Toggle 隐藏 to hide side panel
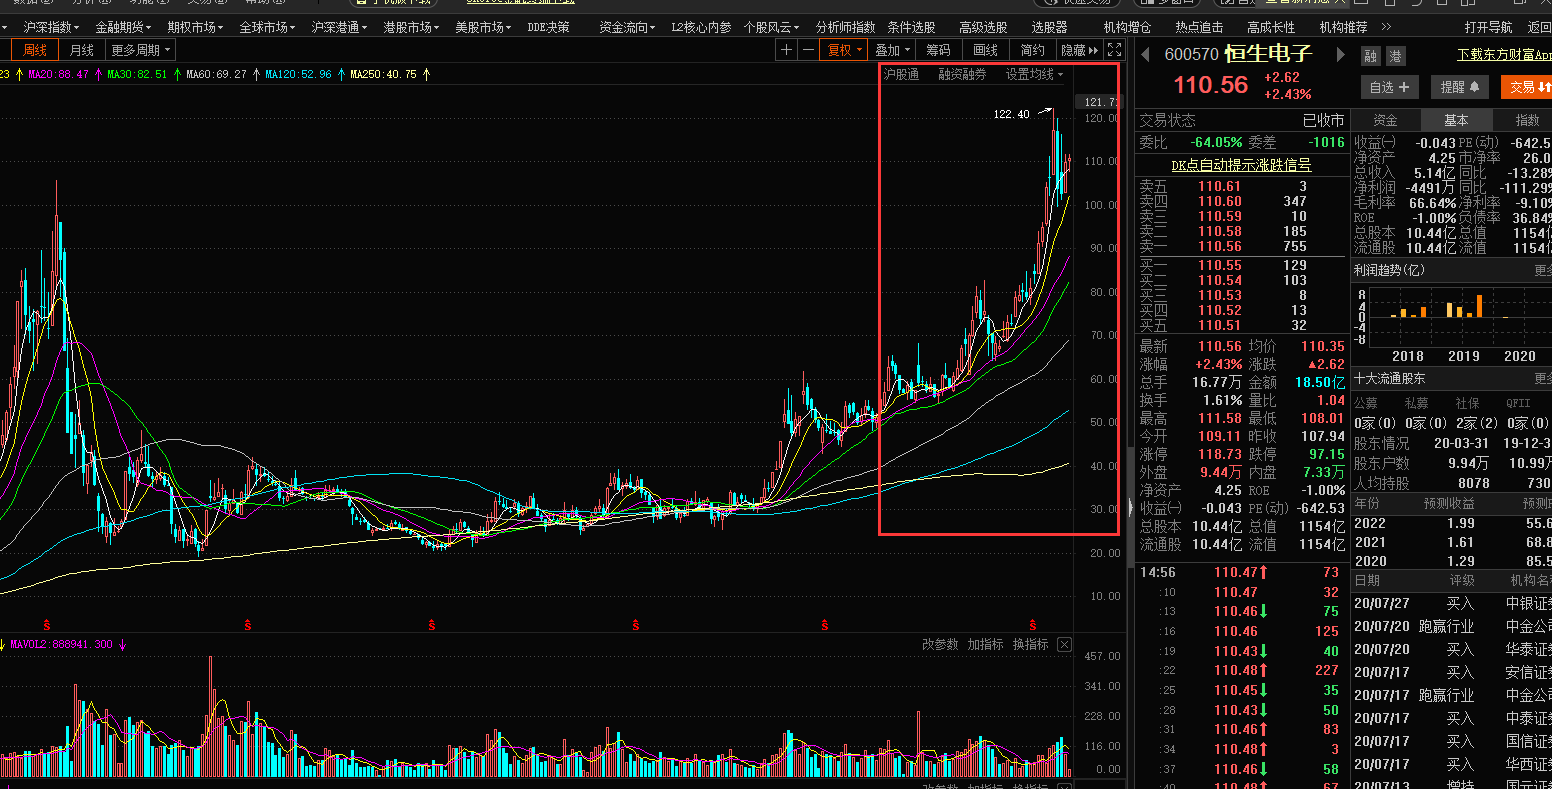This screenshot has width=1552, height=789. [1080, 50]
